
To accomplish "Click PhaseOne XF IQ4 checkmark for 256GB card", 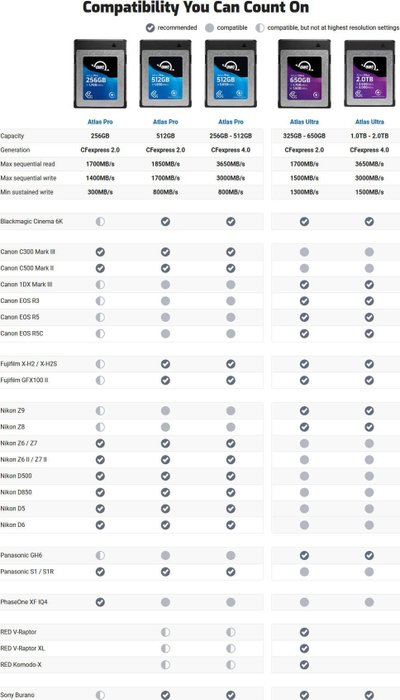I will click(x=100, y=602).
